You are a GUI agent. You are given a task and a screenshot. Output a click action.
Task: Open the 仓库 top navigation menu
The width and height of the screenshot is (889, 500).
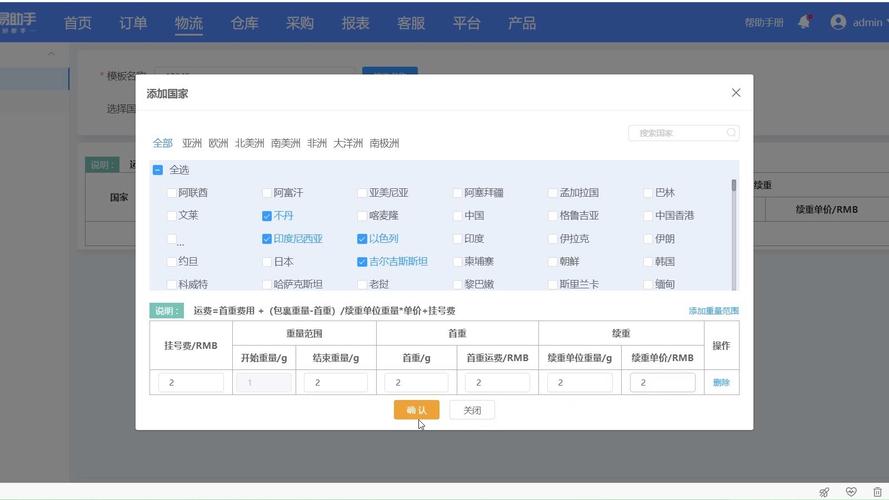pyautogui.click(x=244, y=23)
